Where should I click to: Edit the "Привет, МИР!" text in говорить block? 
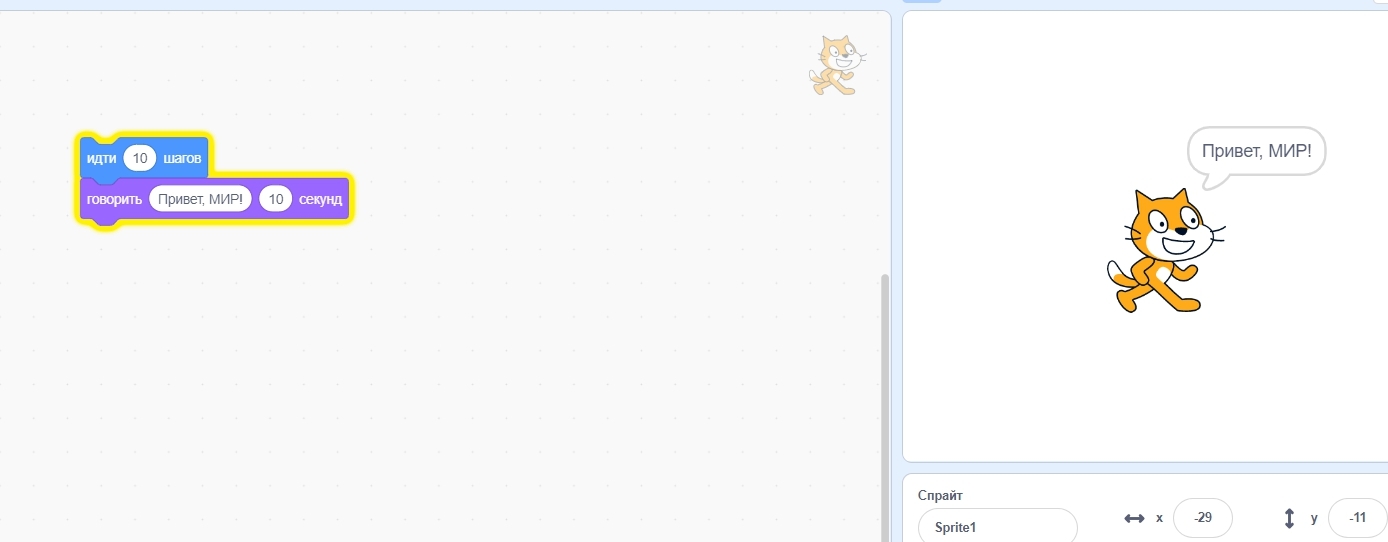coord(200,199)
